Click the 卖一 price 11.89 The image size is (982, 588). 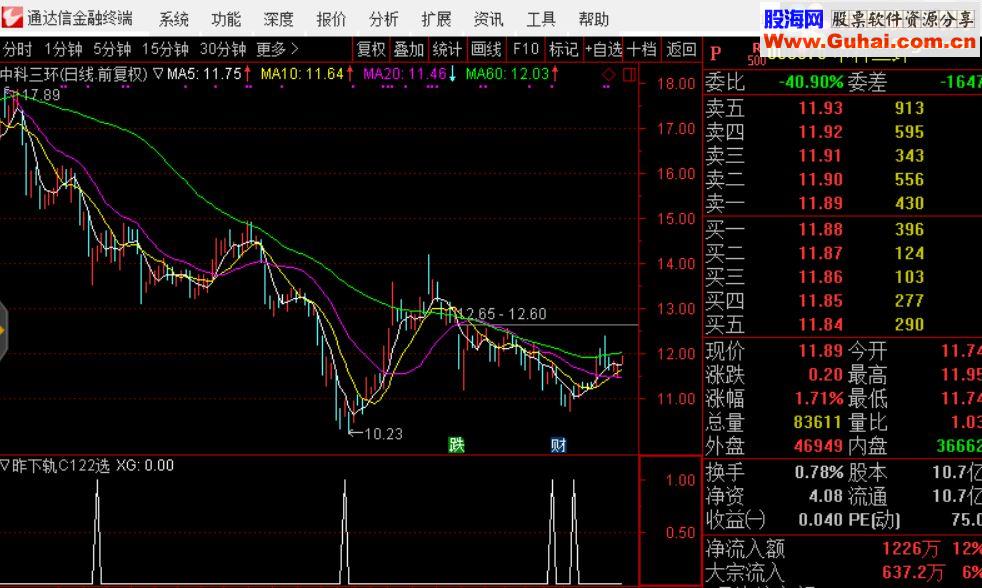click(820, 204)
